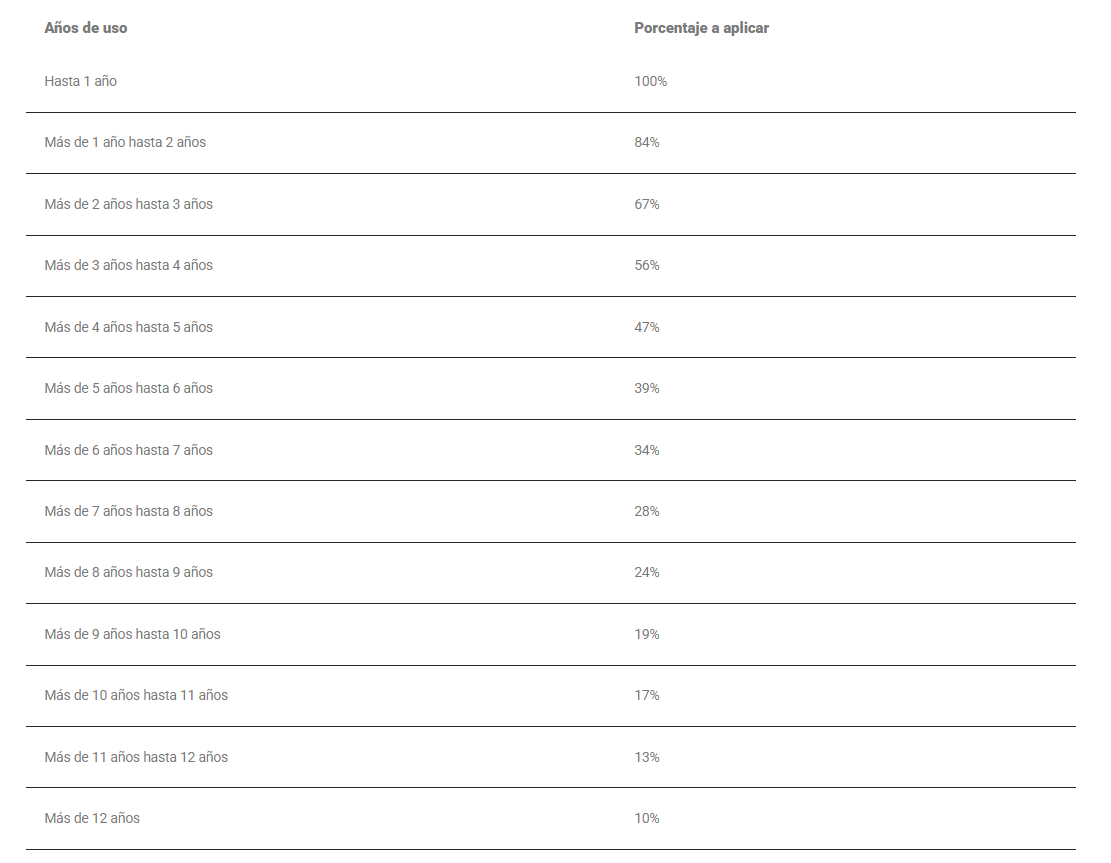Select 'Más de 4 años hasta 5 años'
The width and height of the screenshot is (1111, 863).
coord(128,327)
